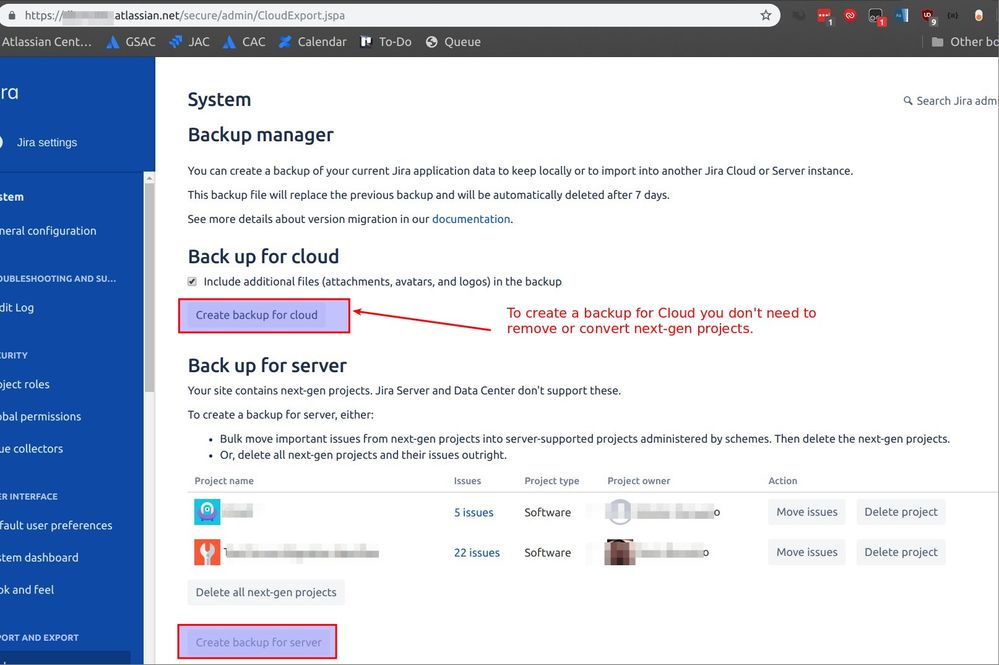This screenshot has height=665, width=999.
Task: Open the 22 issues link
Action: (x=477, y=552)
